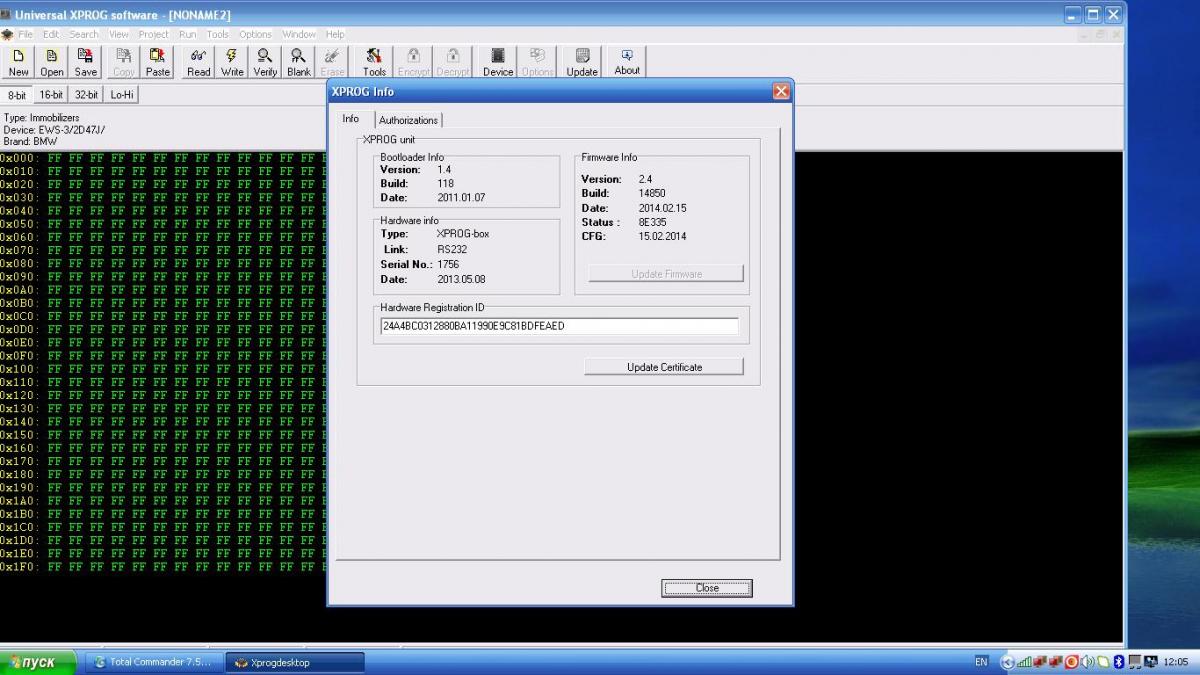
Task: Switch view to 8-bit mode
Action: [x=17, y=95]
